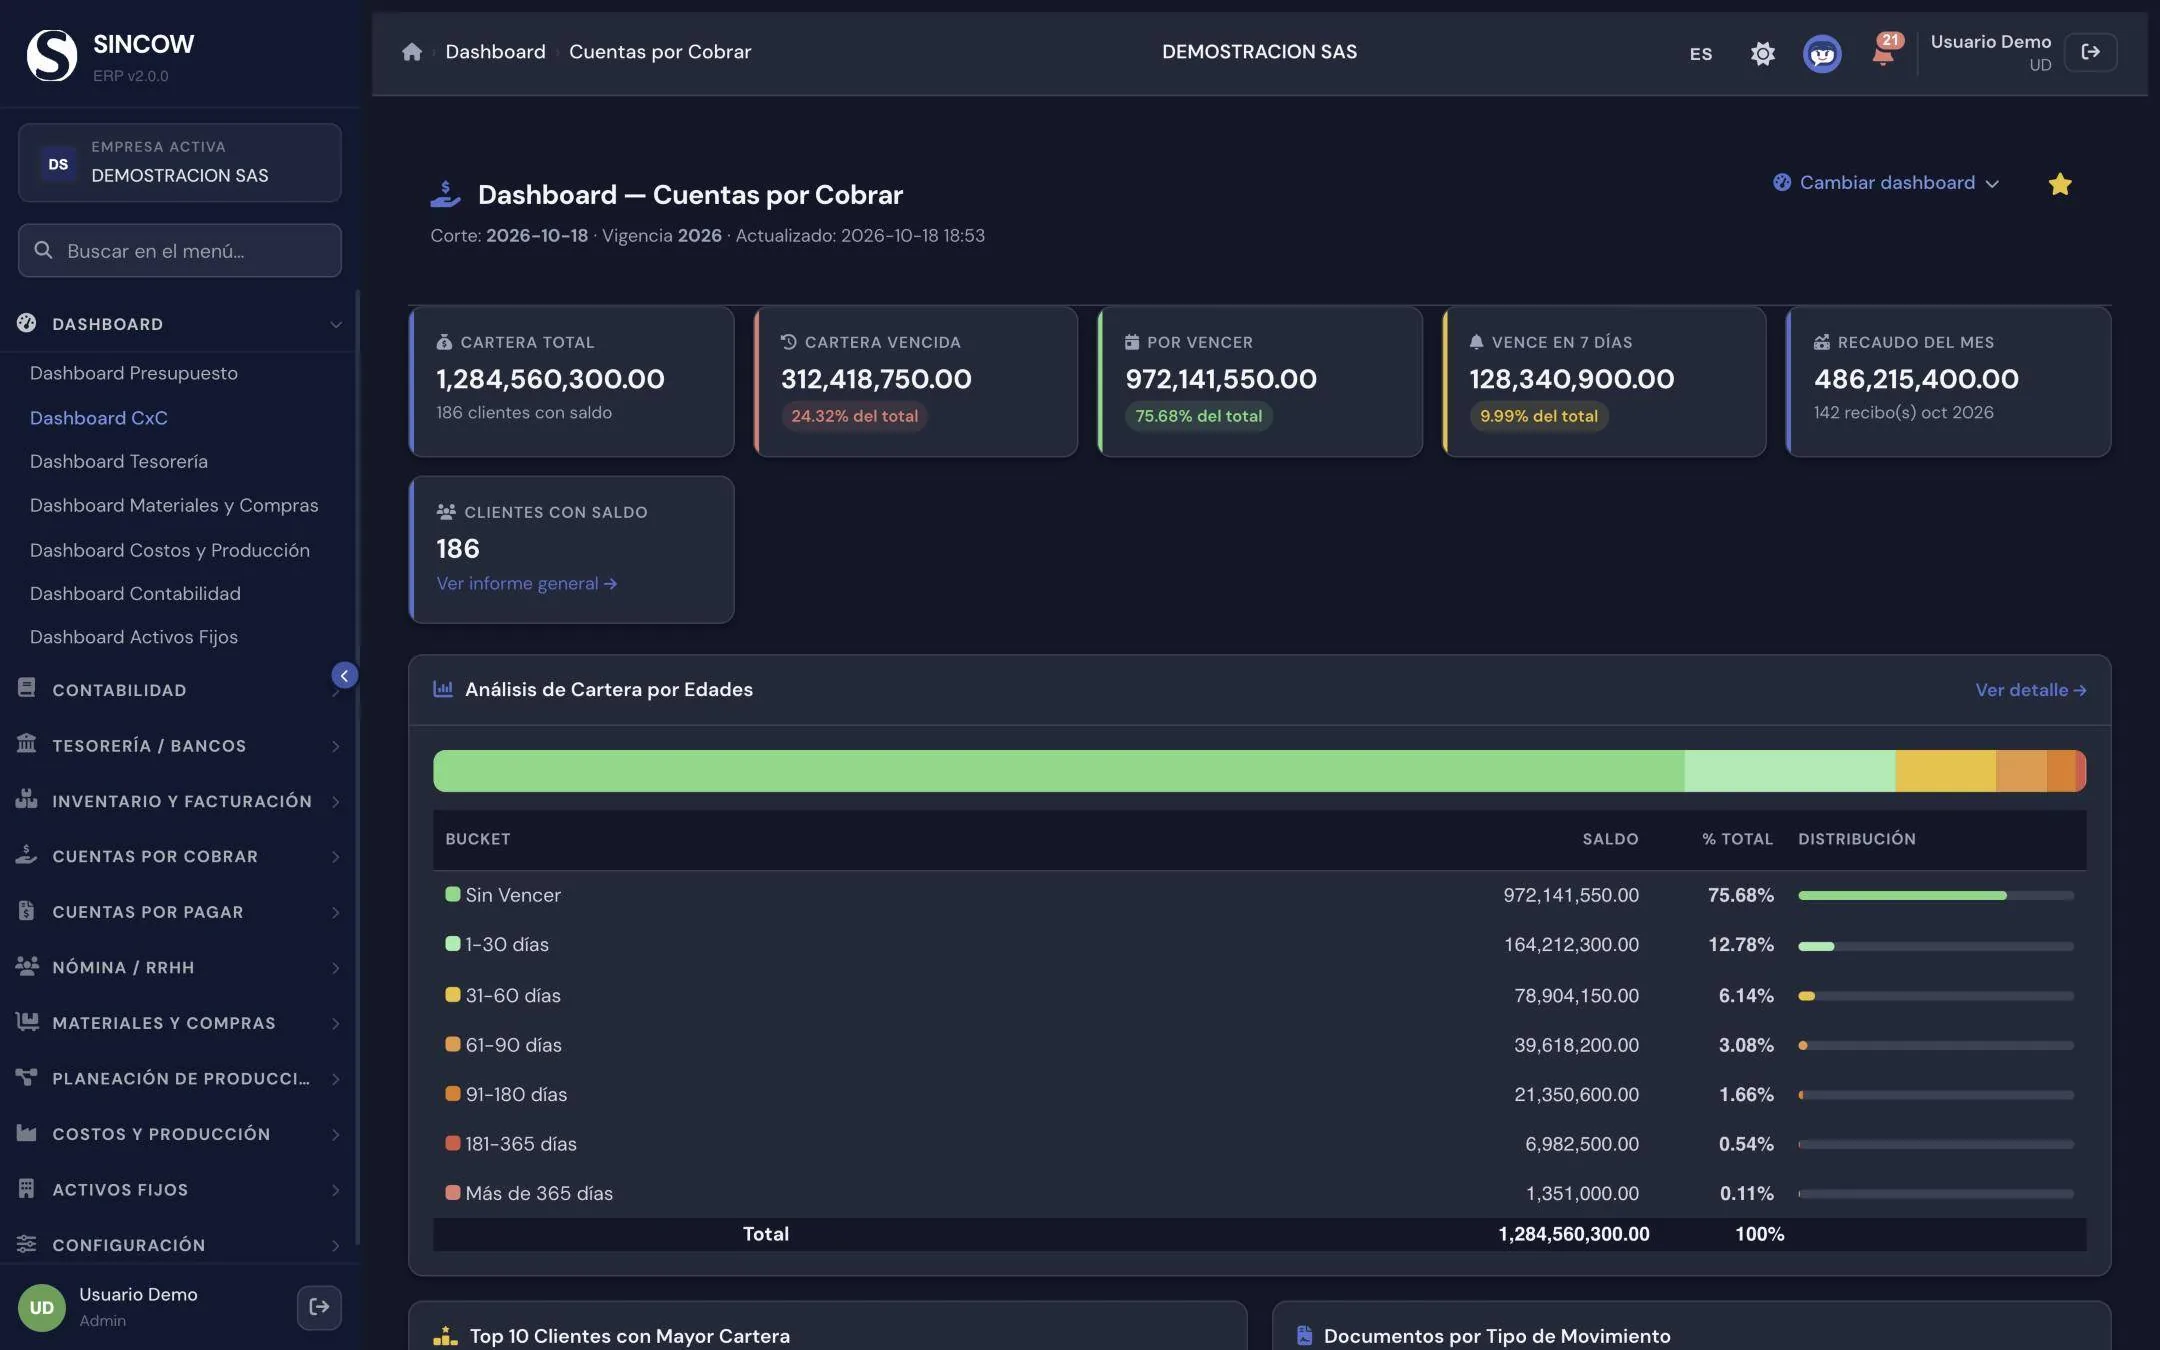Screen dimensions: 2160x1350
Task: Click the Cartera Vencida summary card
Action: (x=916, y=381)
